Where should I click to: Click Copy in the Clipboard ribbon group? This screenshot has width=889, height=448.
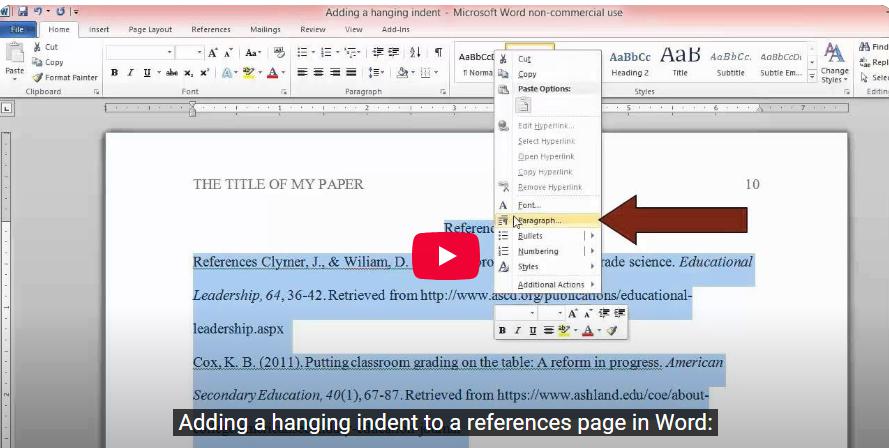[x=48, y=62]
